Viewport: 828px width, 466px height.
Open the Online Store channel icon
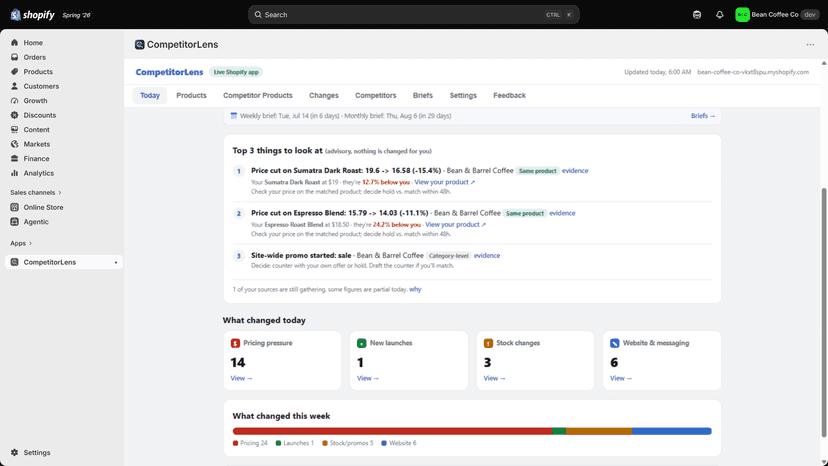(14, 207)
